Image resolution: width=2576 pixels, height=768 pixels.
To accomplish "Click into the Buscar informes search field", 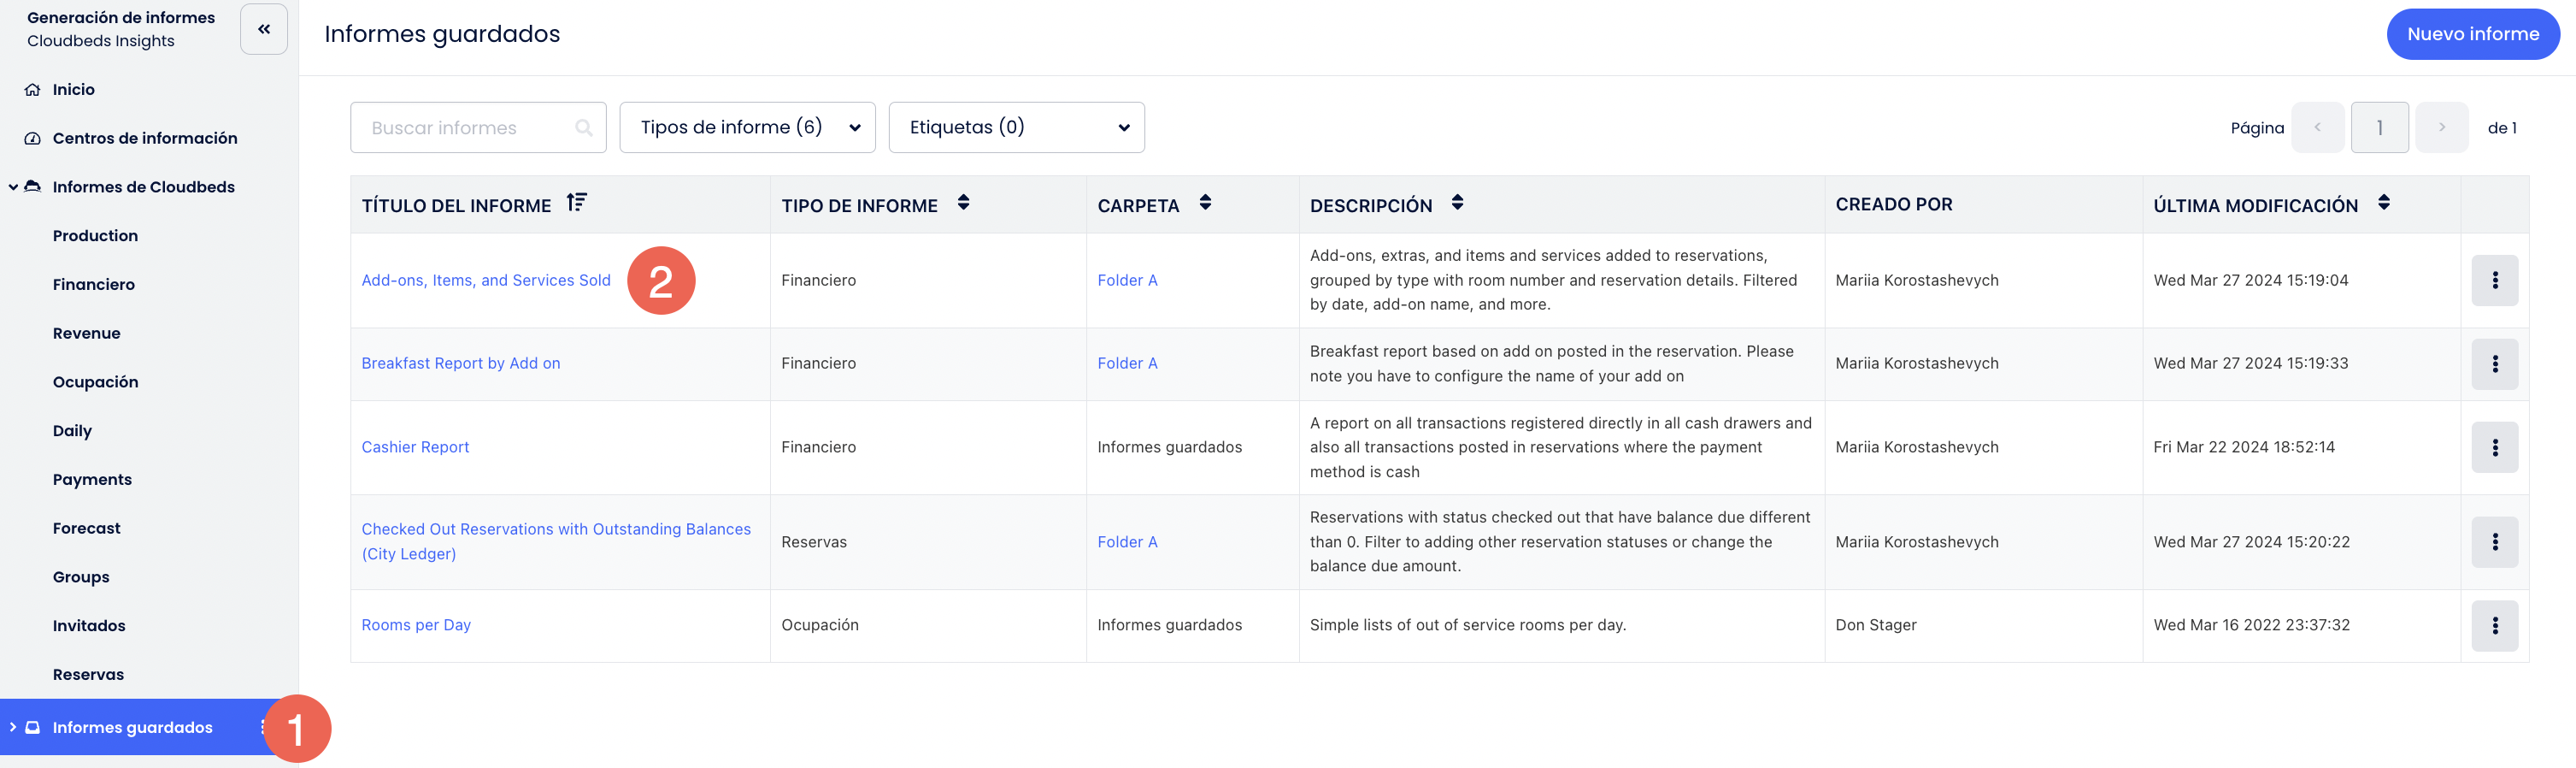I will pyautogui.click(x=465, y=128).
